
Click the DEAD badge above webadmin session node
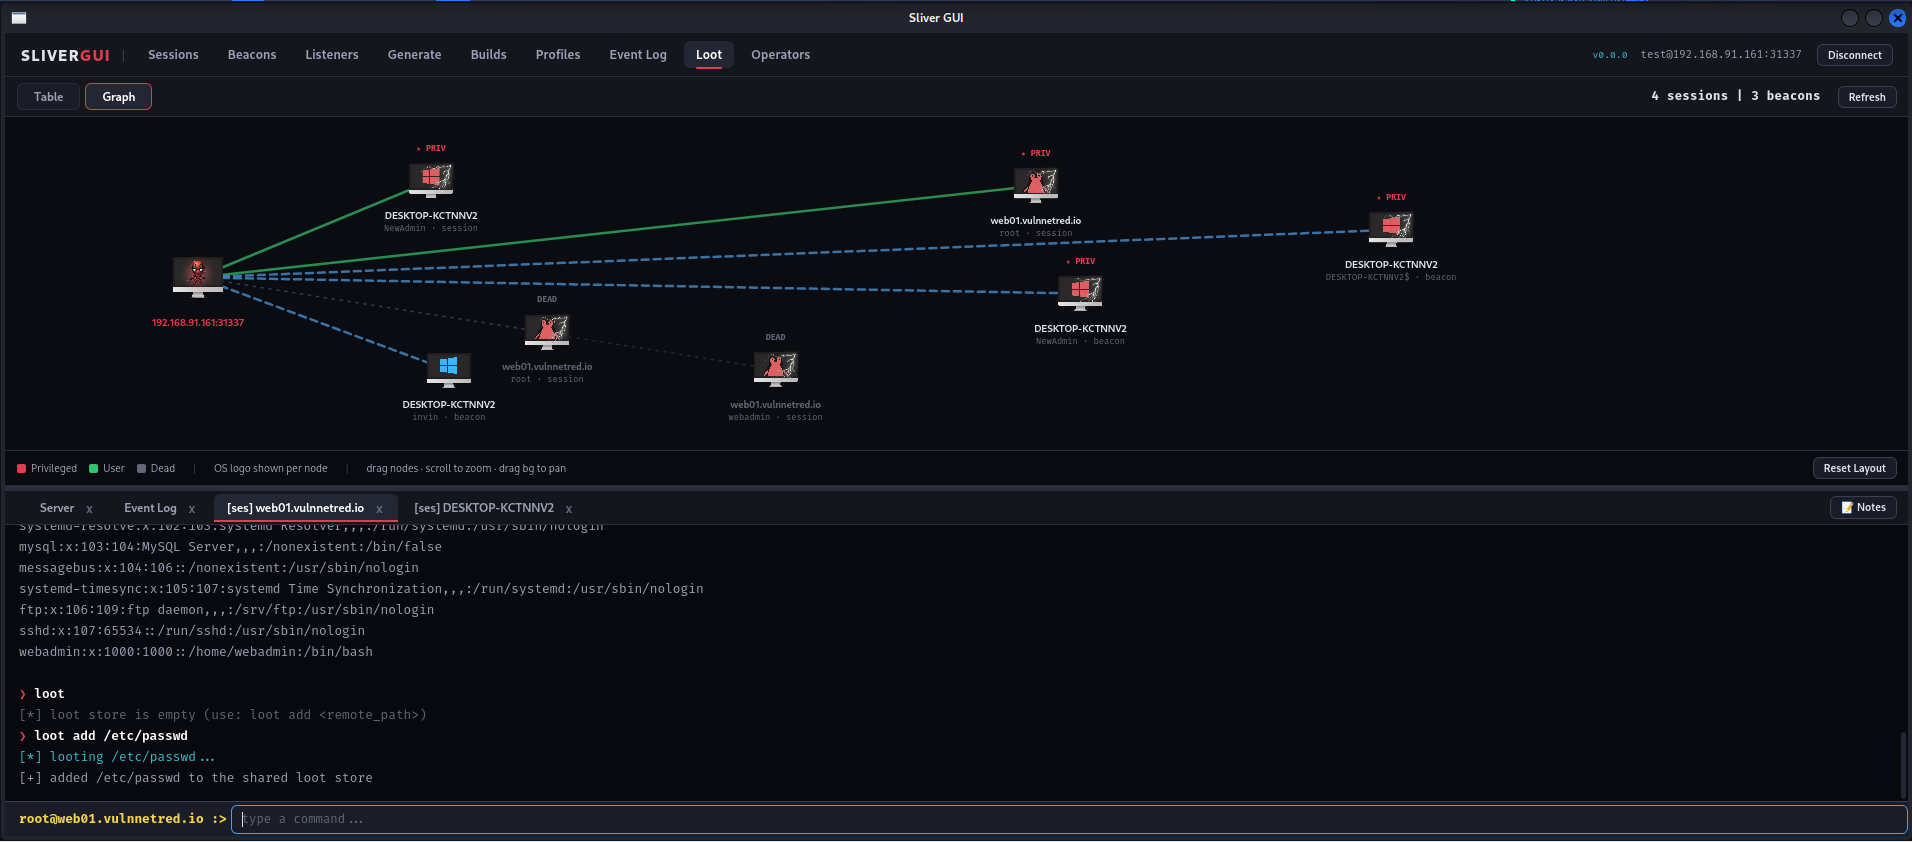[776, 338]
